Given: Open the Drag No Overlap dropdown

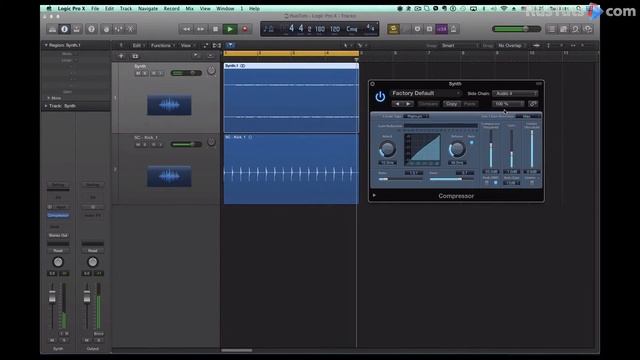Looking at the screenshot, I should pyautogui.click(x=511, y=45).
